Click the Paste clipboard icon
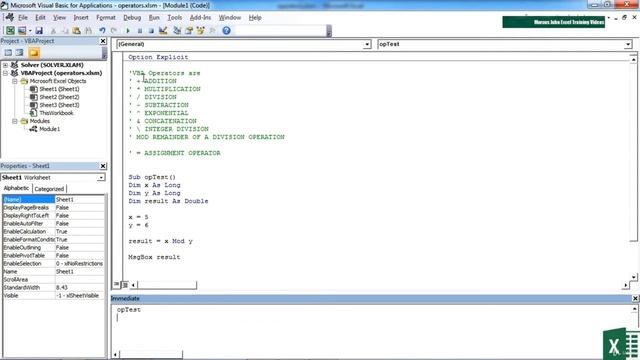The image size is (640, 360). [76, 31]
